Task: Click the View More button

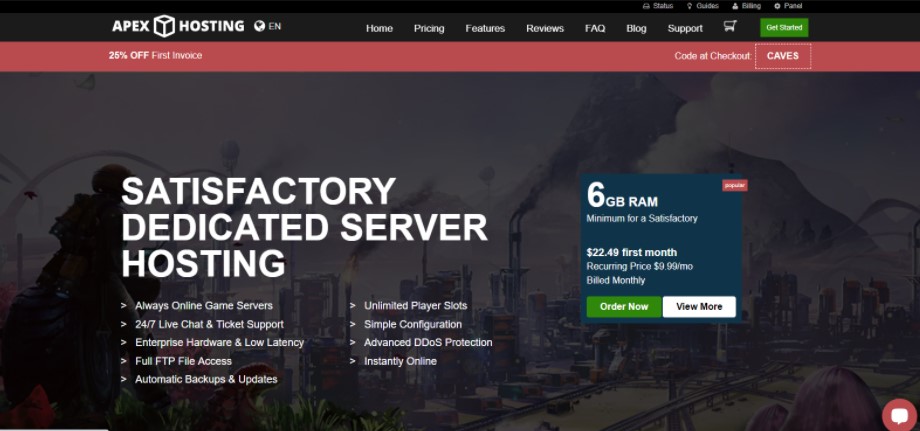Action: [x=699, y=307]
